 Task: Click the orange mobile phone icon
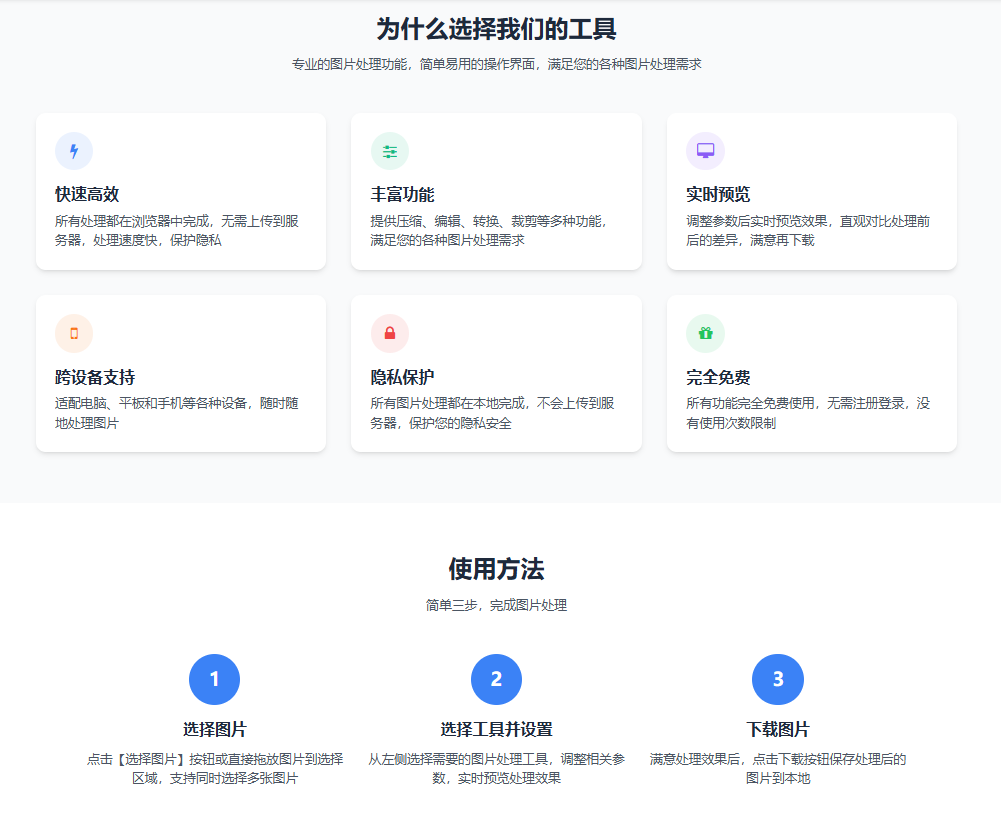click(74, 334)
